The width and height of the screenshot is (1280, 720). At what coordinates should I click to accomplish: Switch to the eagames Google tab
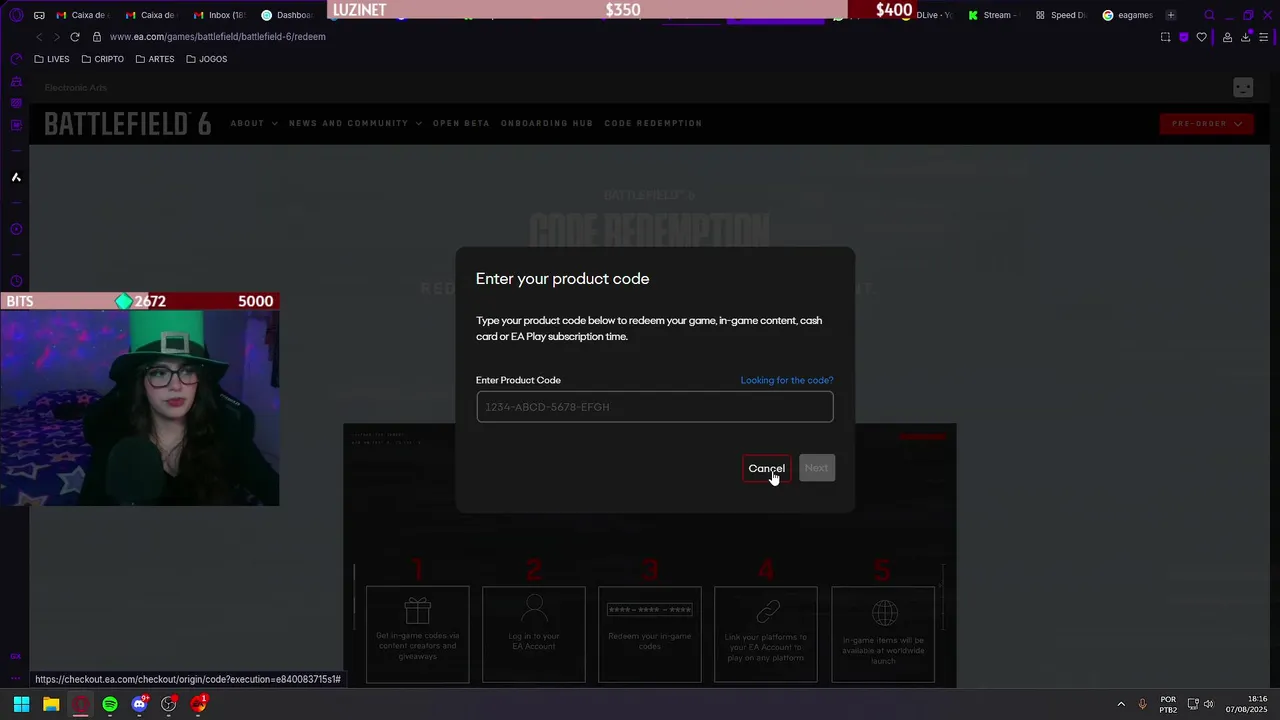[1128, 15]
